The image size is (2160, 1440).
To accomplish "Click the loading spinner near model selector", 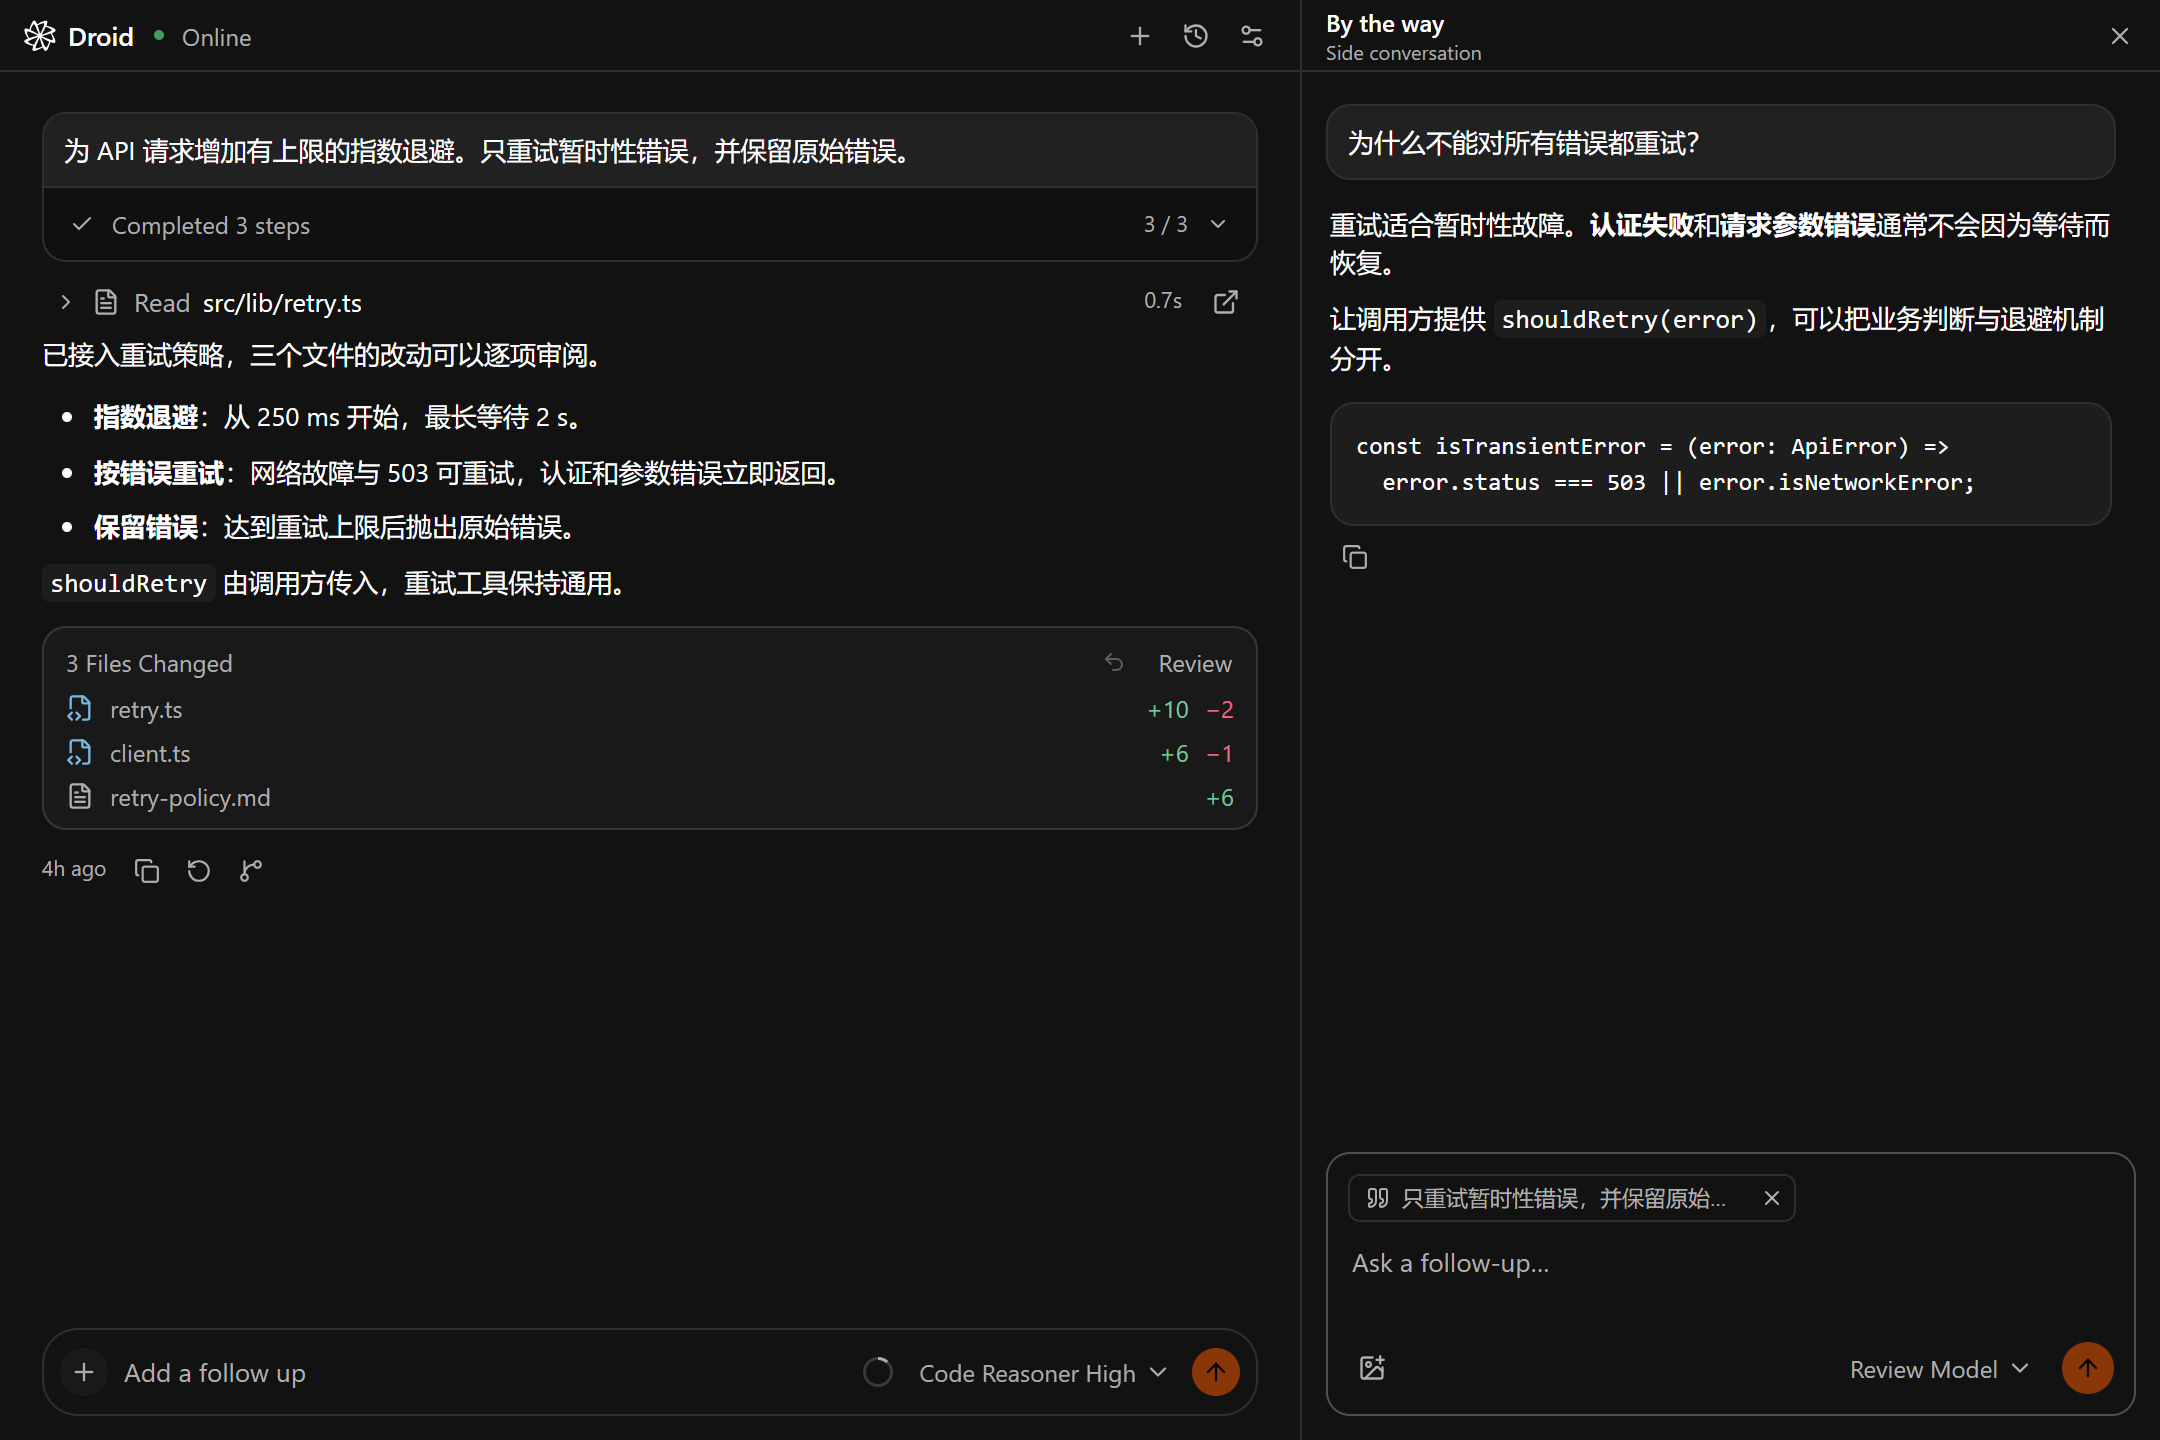I will click(x=878, y=1372).
